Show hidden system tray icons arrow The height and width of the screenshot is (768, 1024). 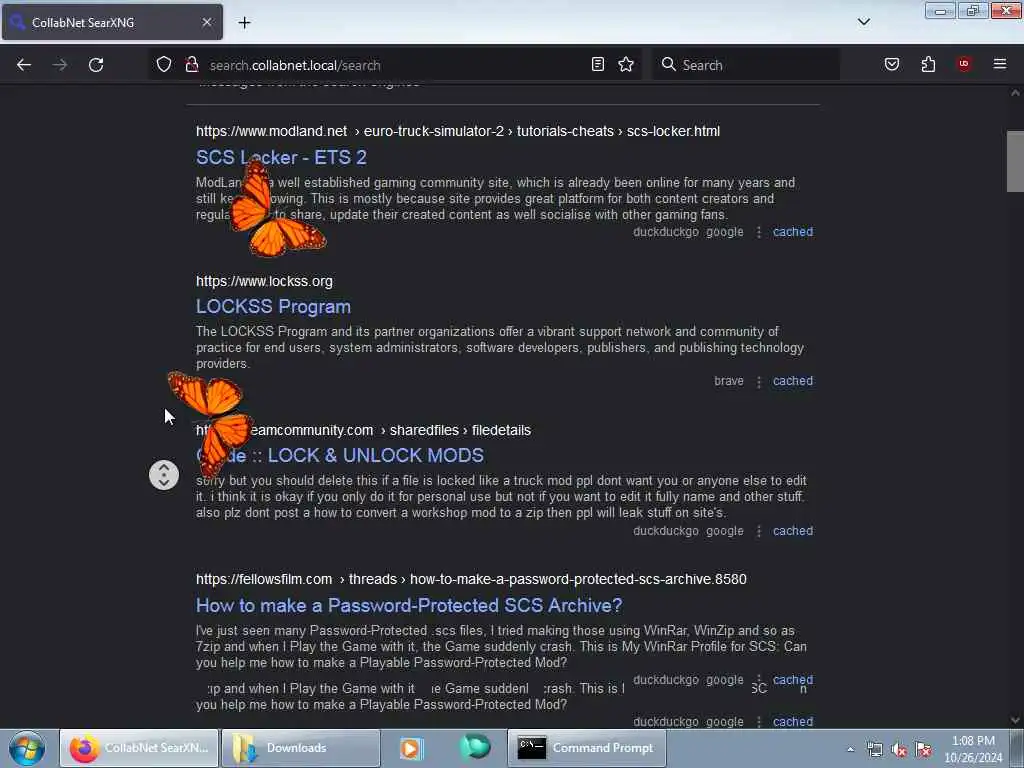pyautogui.click(x=850, y=749)
